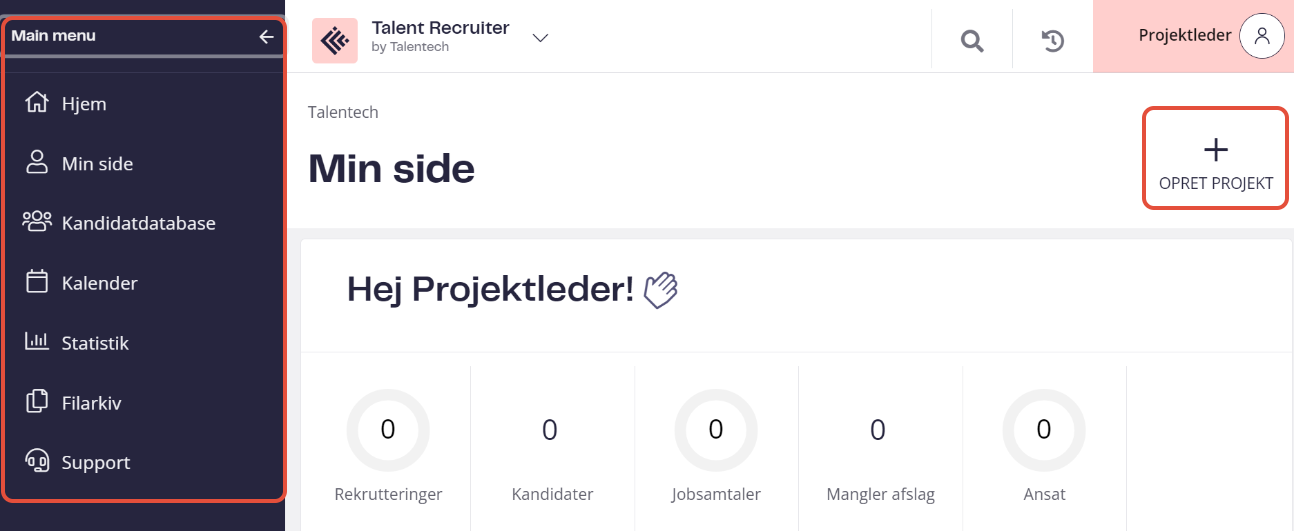The width and height of the screenshot is (1294, 531).
Task: Collapse Main menu with the back arrow
Action: tap(266, 36)
